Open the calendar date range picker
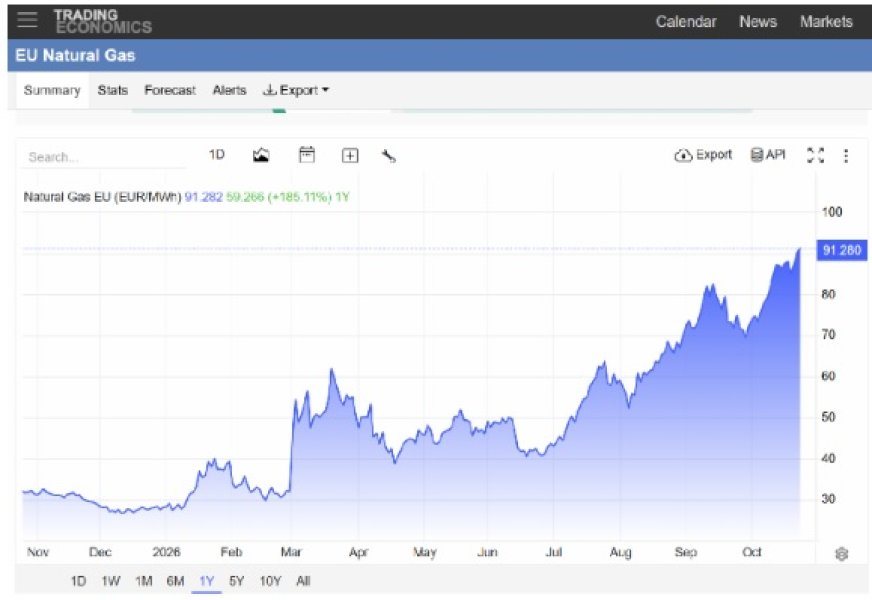872x600 pixels. point(306,155)
